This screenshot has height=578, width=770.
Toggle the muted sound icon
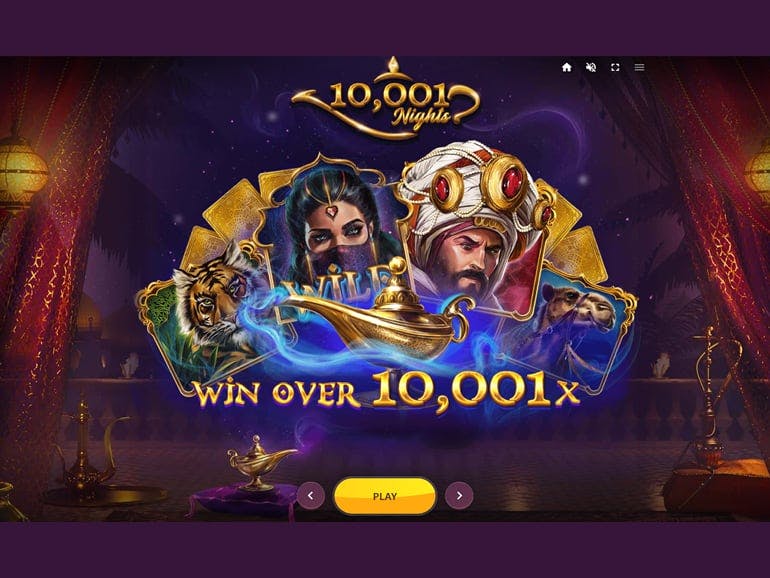591,67
